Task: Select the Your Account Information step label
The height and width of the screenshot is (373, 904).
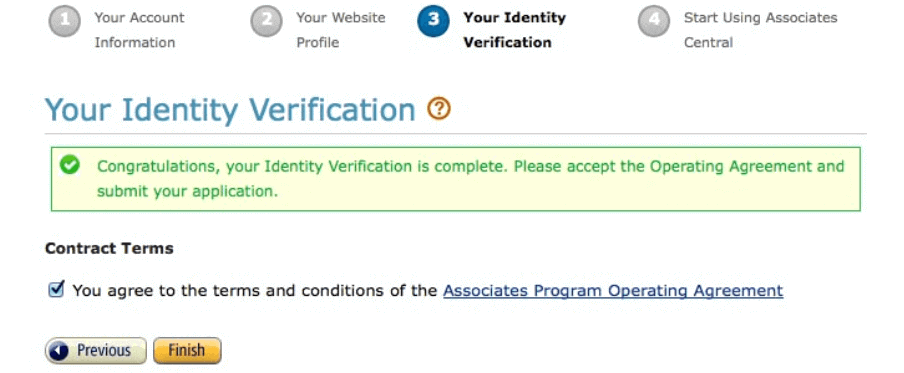Action: [x=140, y=30]
